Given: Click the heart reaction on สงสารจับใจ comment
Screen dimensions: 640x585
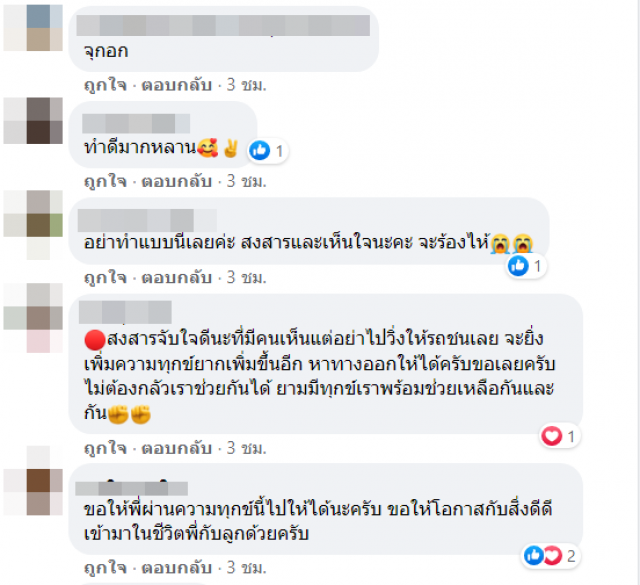Looking at the screenshot, I should point(551,436).
